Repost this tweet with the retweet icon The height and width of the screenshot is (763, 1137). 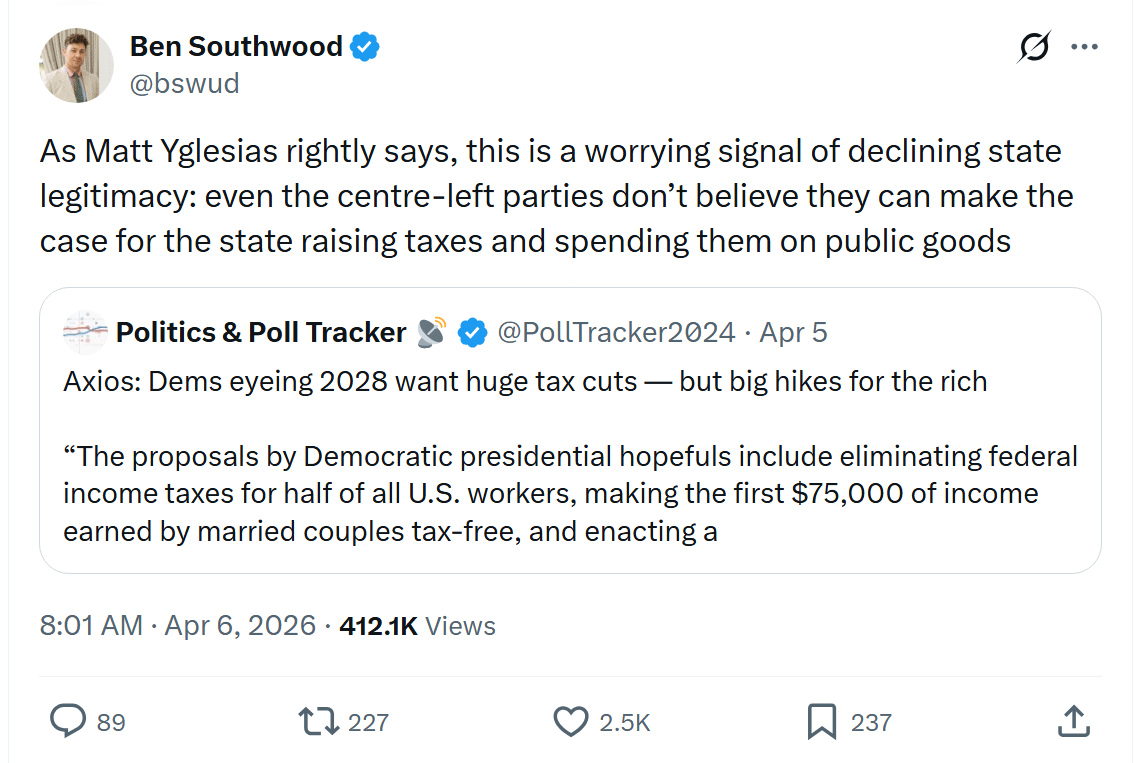tap(318, 721)
